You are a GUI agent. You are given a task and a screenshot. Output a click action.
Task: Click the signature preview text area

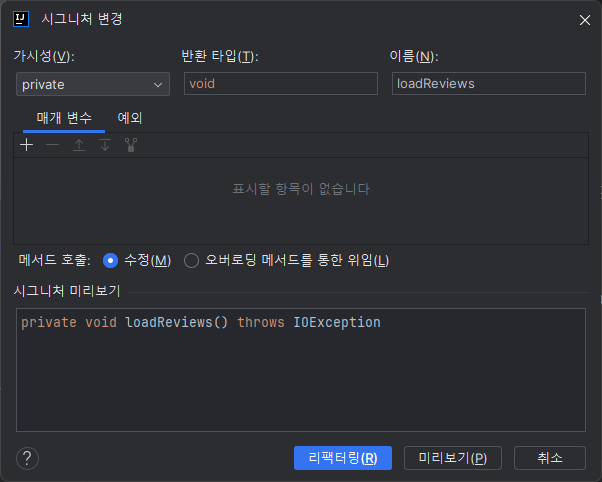(301, 370)
